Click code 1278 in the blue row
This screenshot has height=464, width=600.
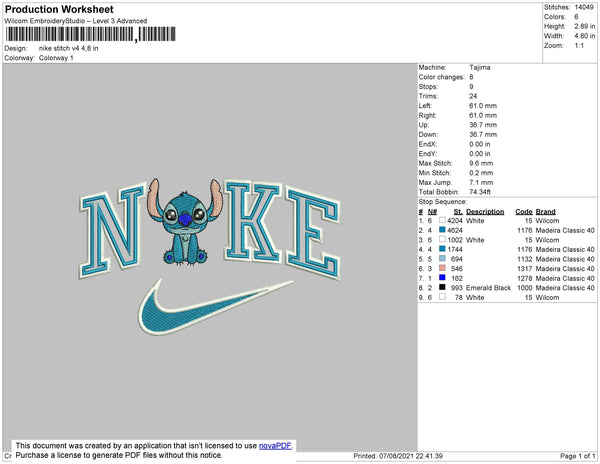[525, 278]
